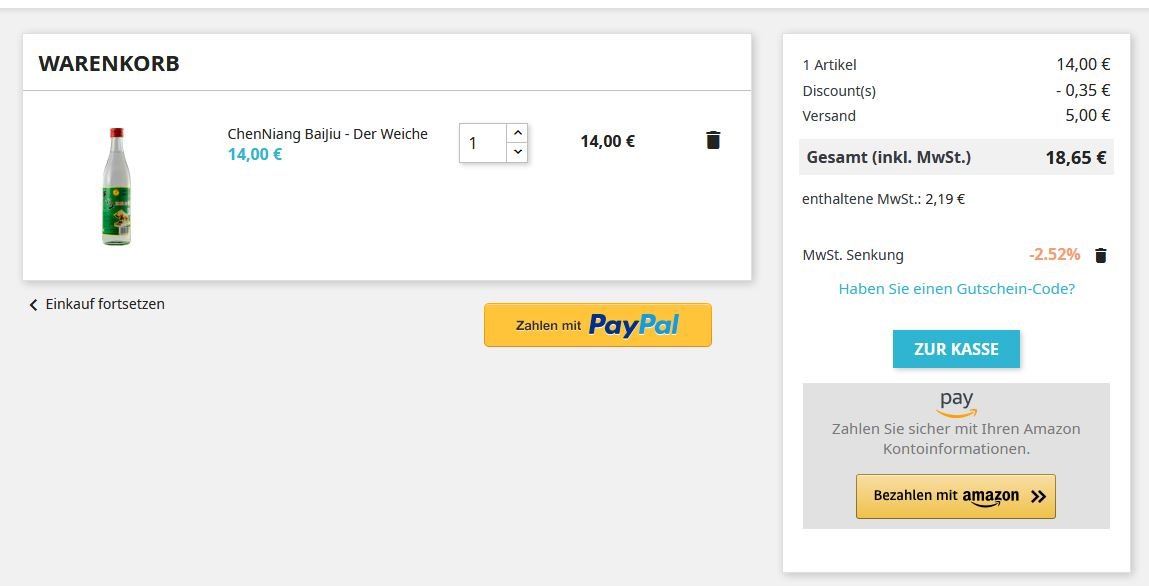
Task: Click the blue 14,00 € unit price
Action: [254, 154]
